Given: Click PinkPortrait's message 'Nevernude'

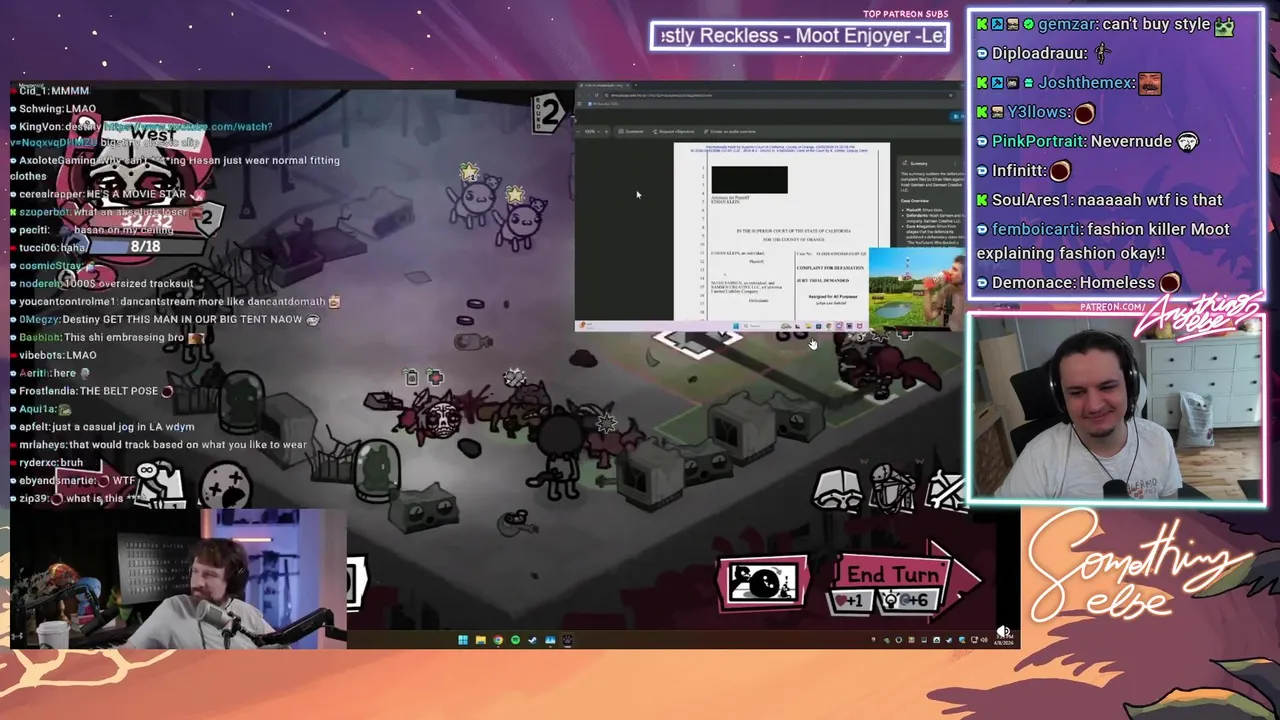Looking at the screenshot, I should click(1130, 141).
